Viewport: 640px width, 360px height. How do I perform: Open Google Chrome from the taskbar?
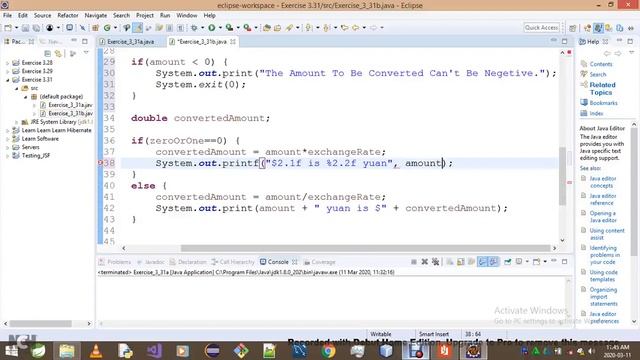[328, 351]
